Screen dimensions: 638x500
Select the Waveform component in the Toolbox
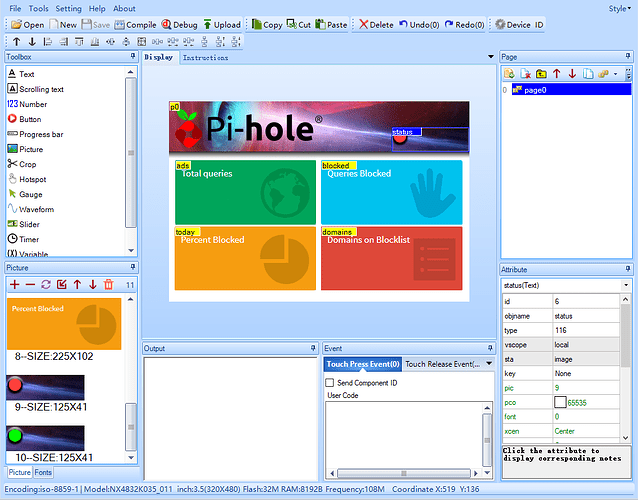[x=31, y=209]
